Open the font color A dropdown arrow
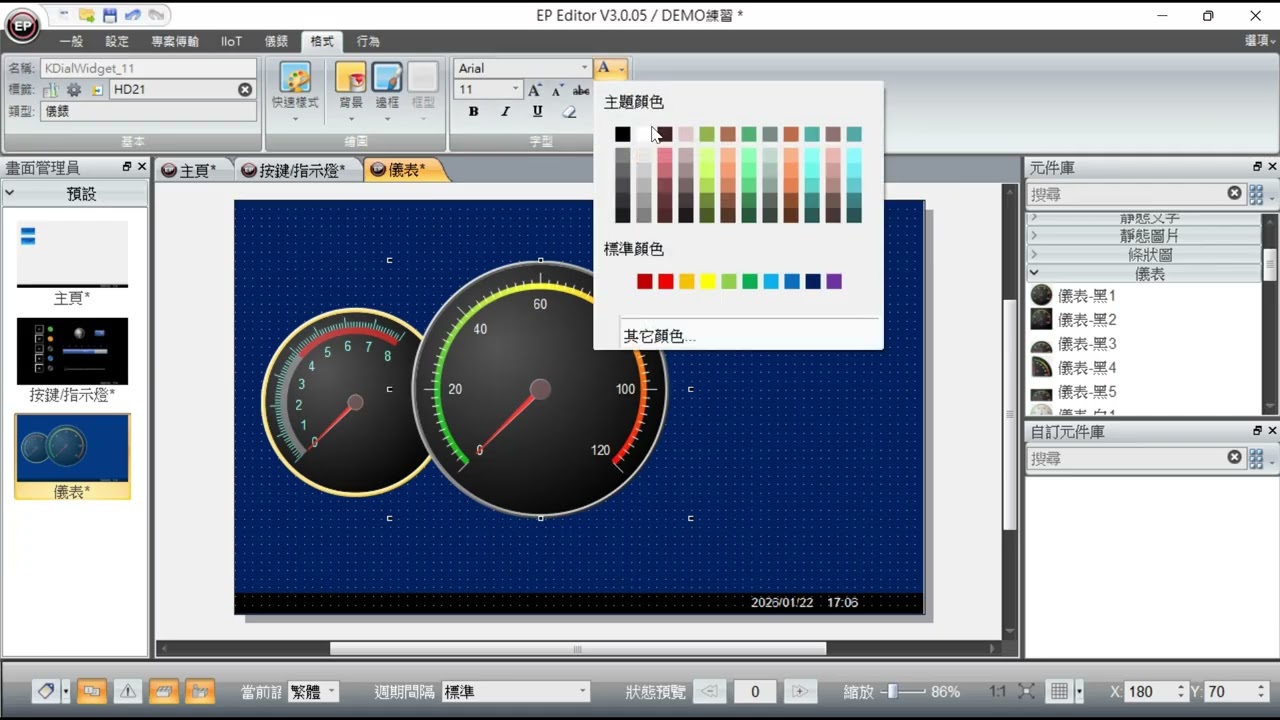The image size is (1280, 720). (x=621, y=68)
